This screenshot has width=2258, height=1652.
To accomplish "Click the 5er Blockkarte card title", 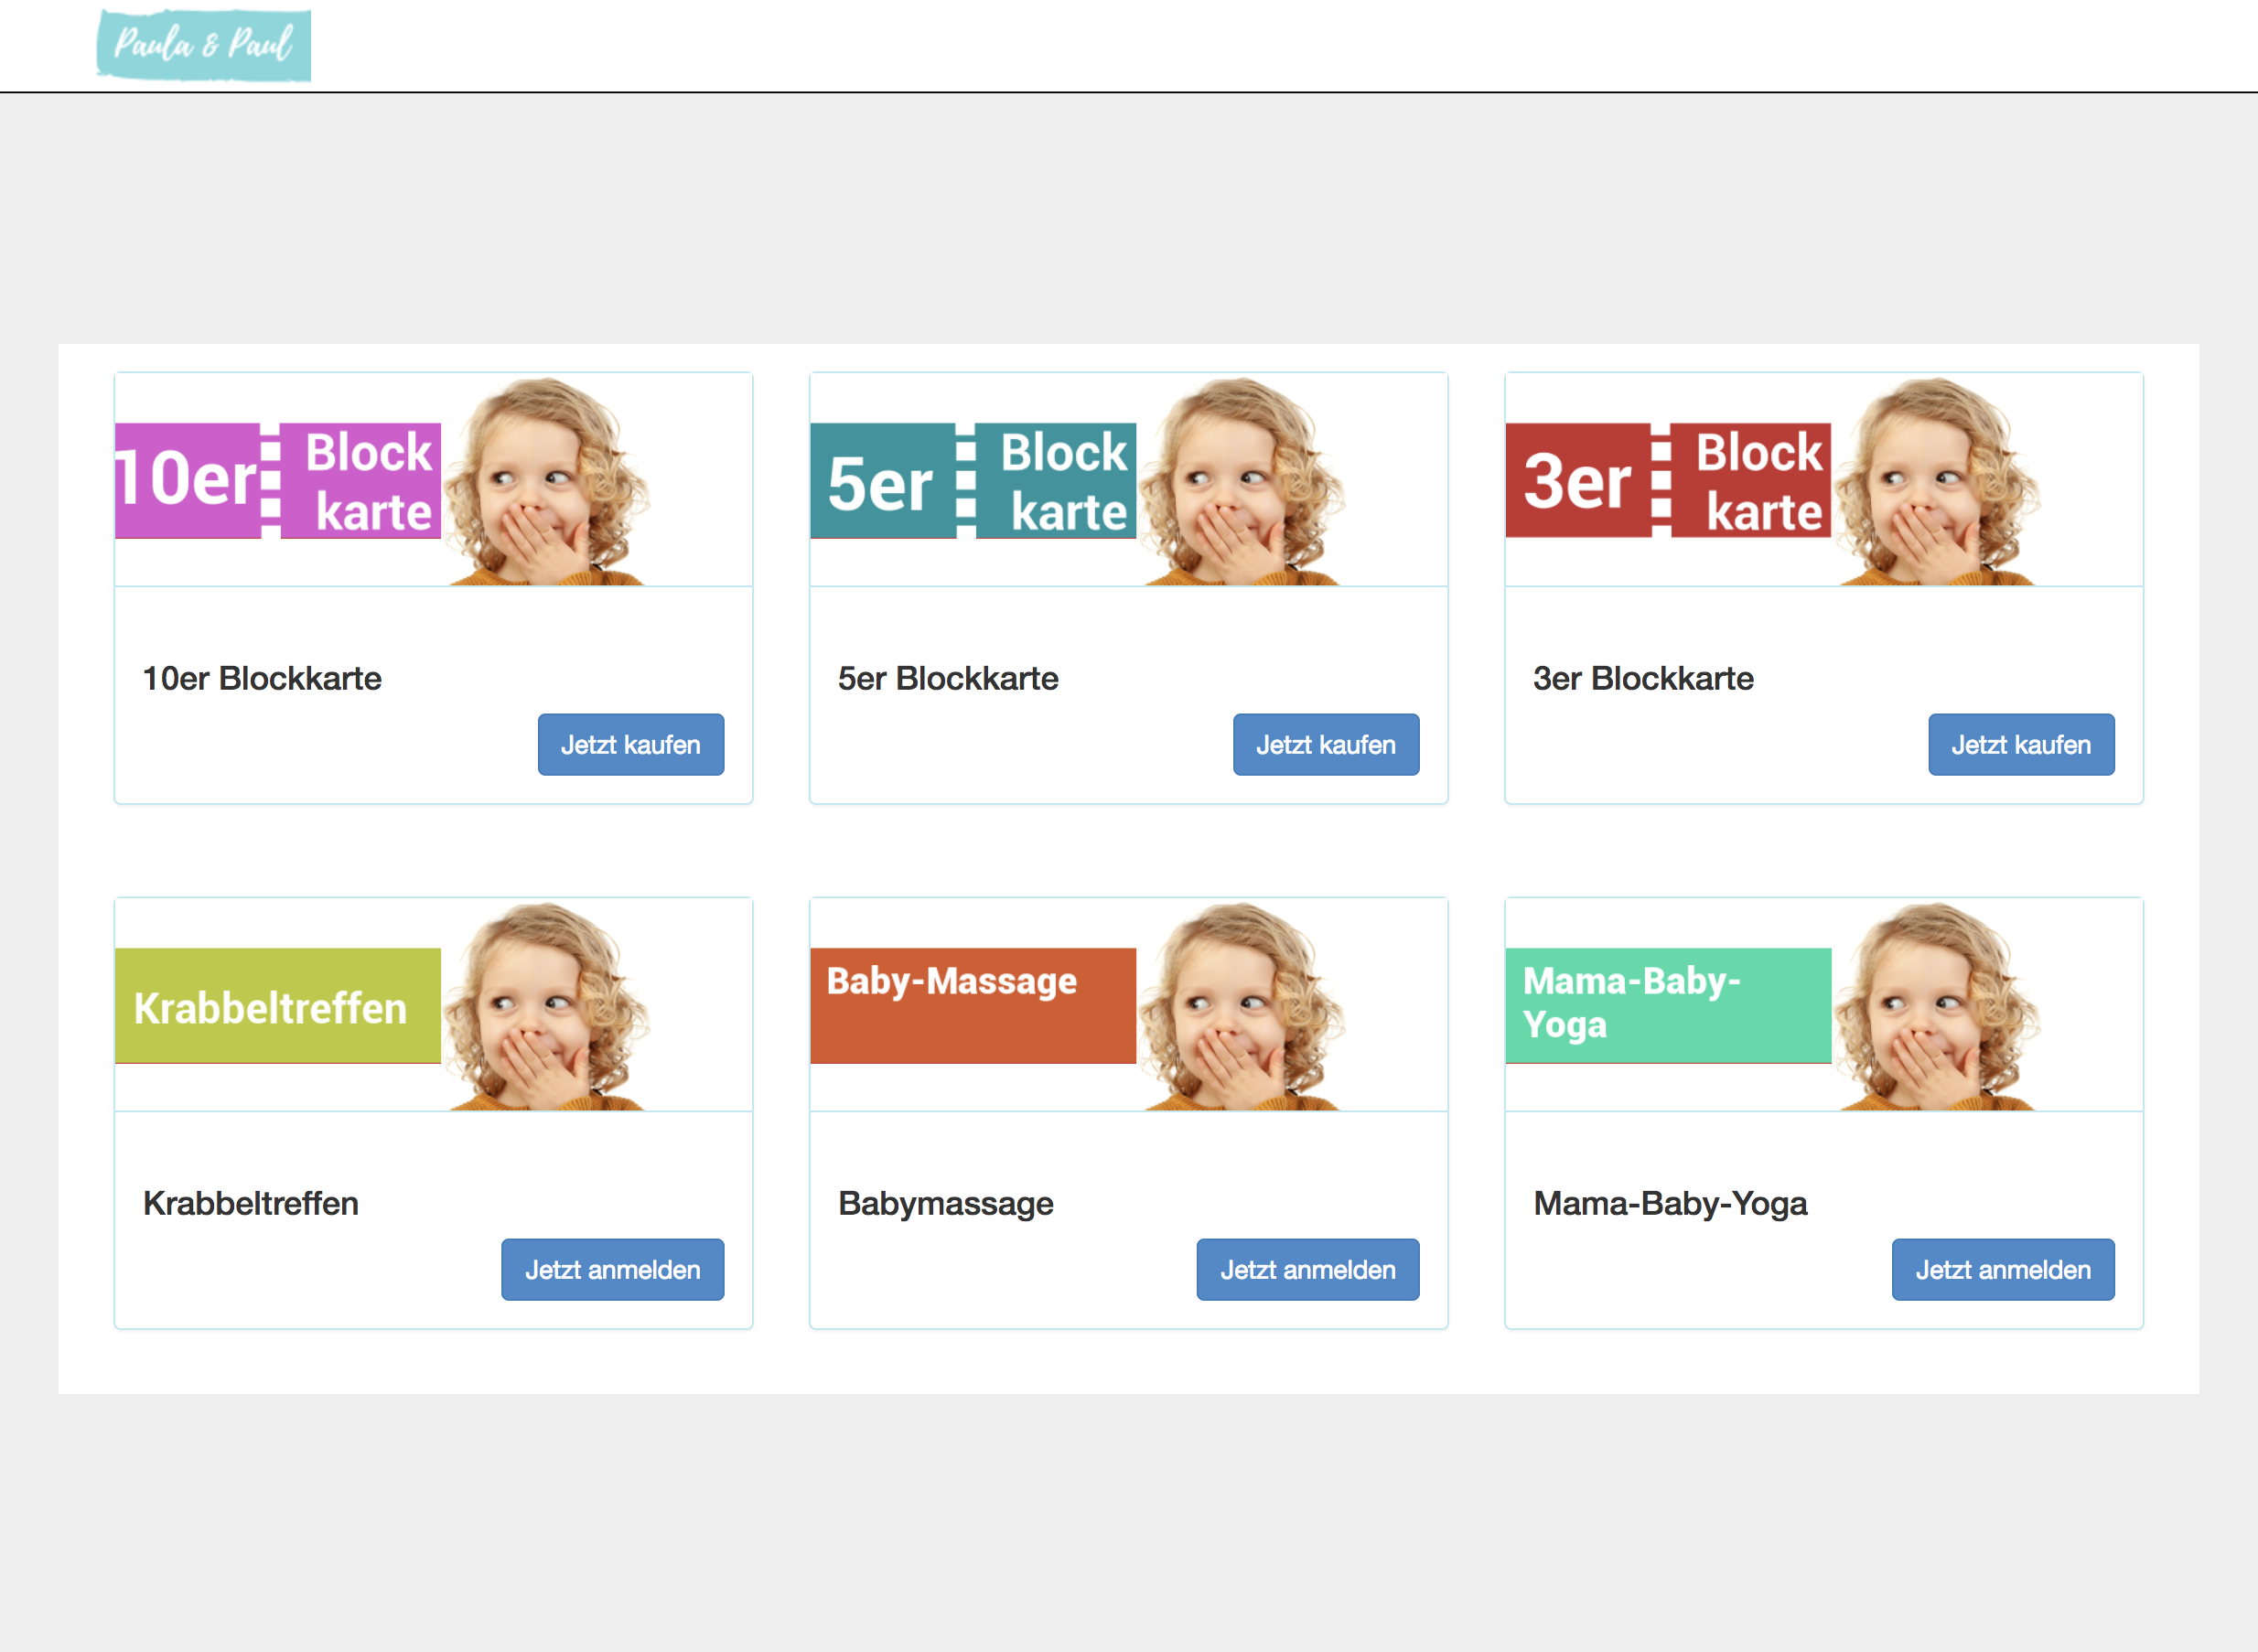I will [948, 678].
